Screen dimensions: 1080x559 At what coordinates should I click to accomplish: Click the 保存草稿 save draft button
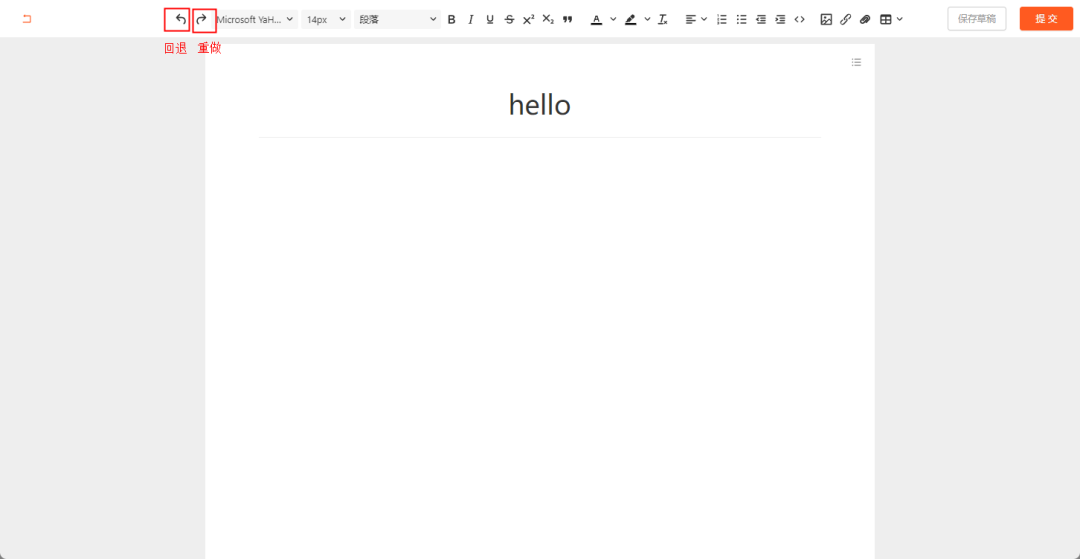(977, 19)
